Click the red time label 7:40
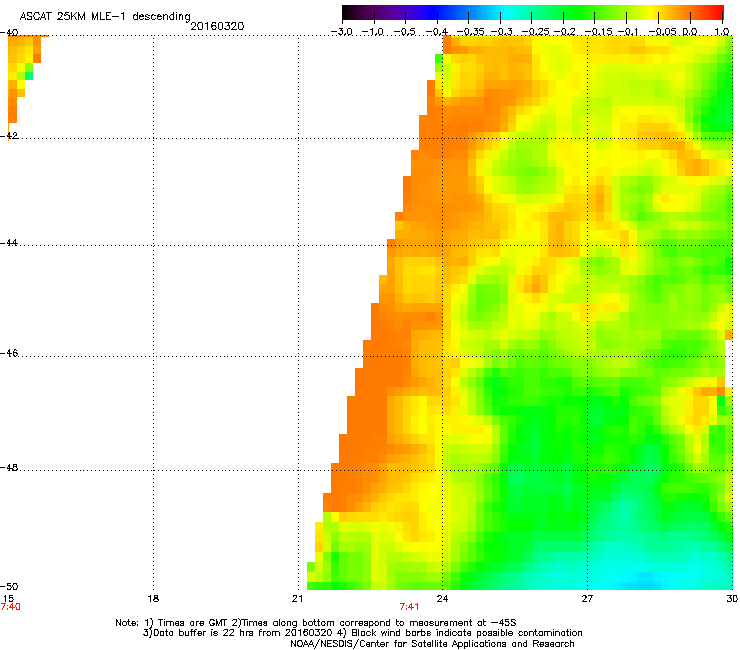Screen dimensions: 740x650 [10, 607]
